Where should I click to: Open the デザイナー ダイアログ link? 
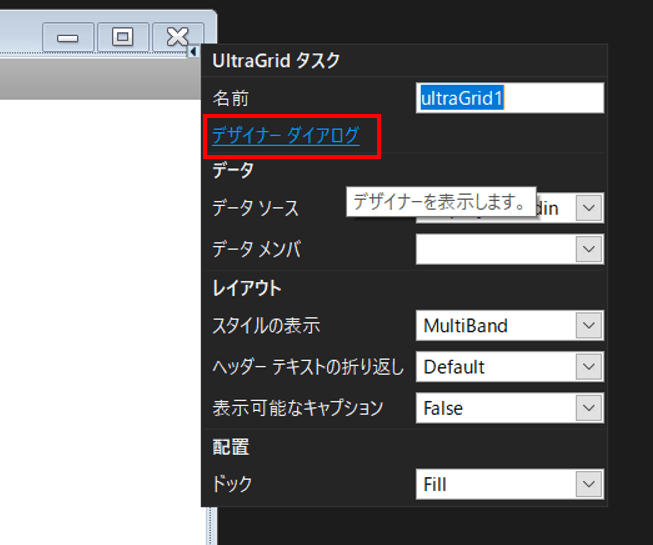click(x=286, y=135)
